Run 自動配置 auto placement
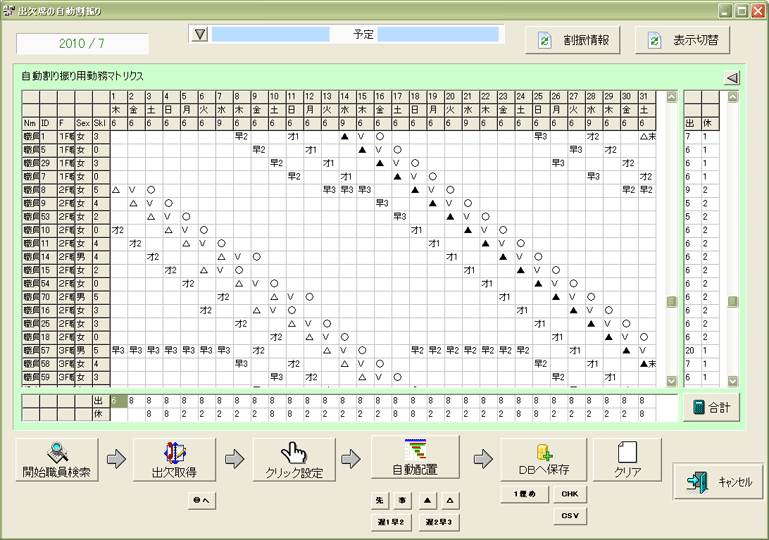 tap(415, 457)
